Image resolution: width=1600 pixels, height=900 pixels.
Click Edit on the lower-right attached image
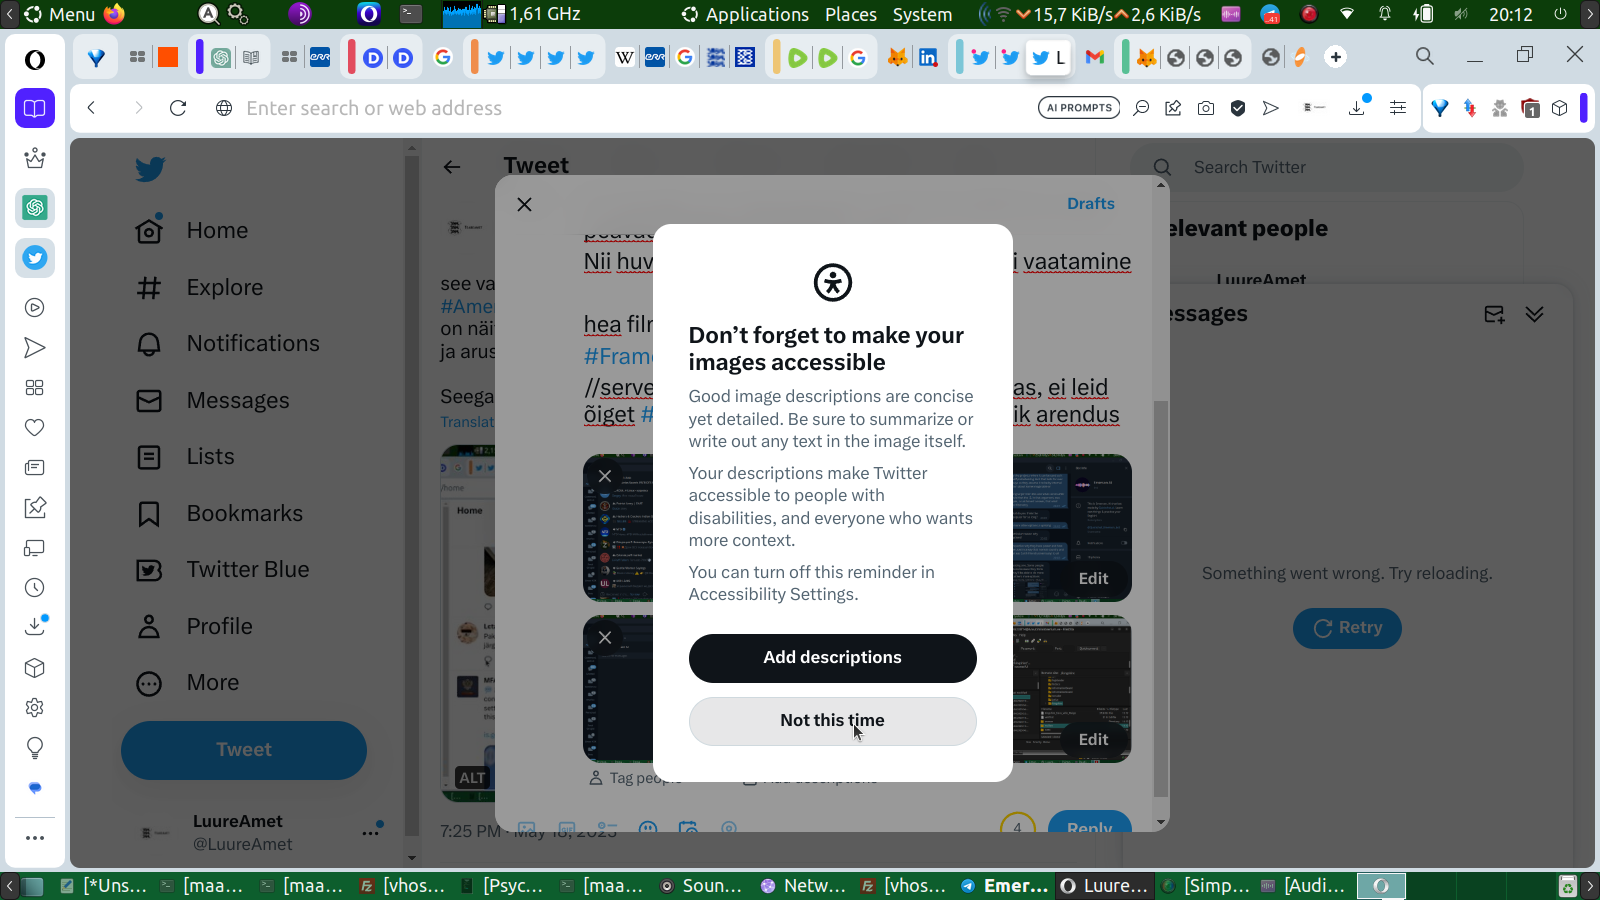(x=1093, y=739)
